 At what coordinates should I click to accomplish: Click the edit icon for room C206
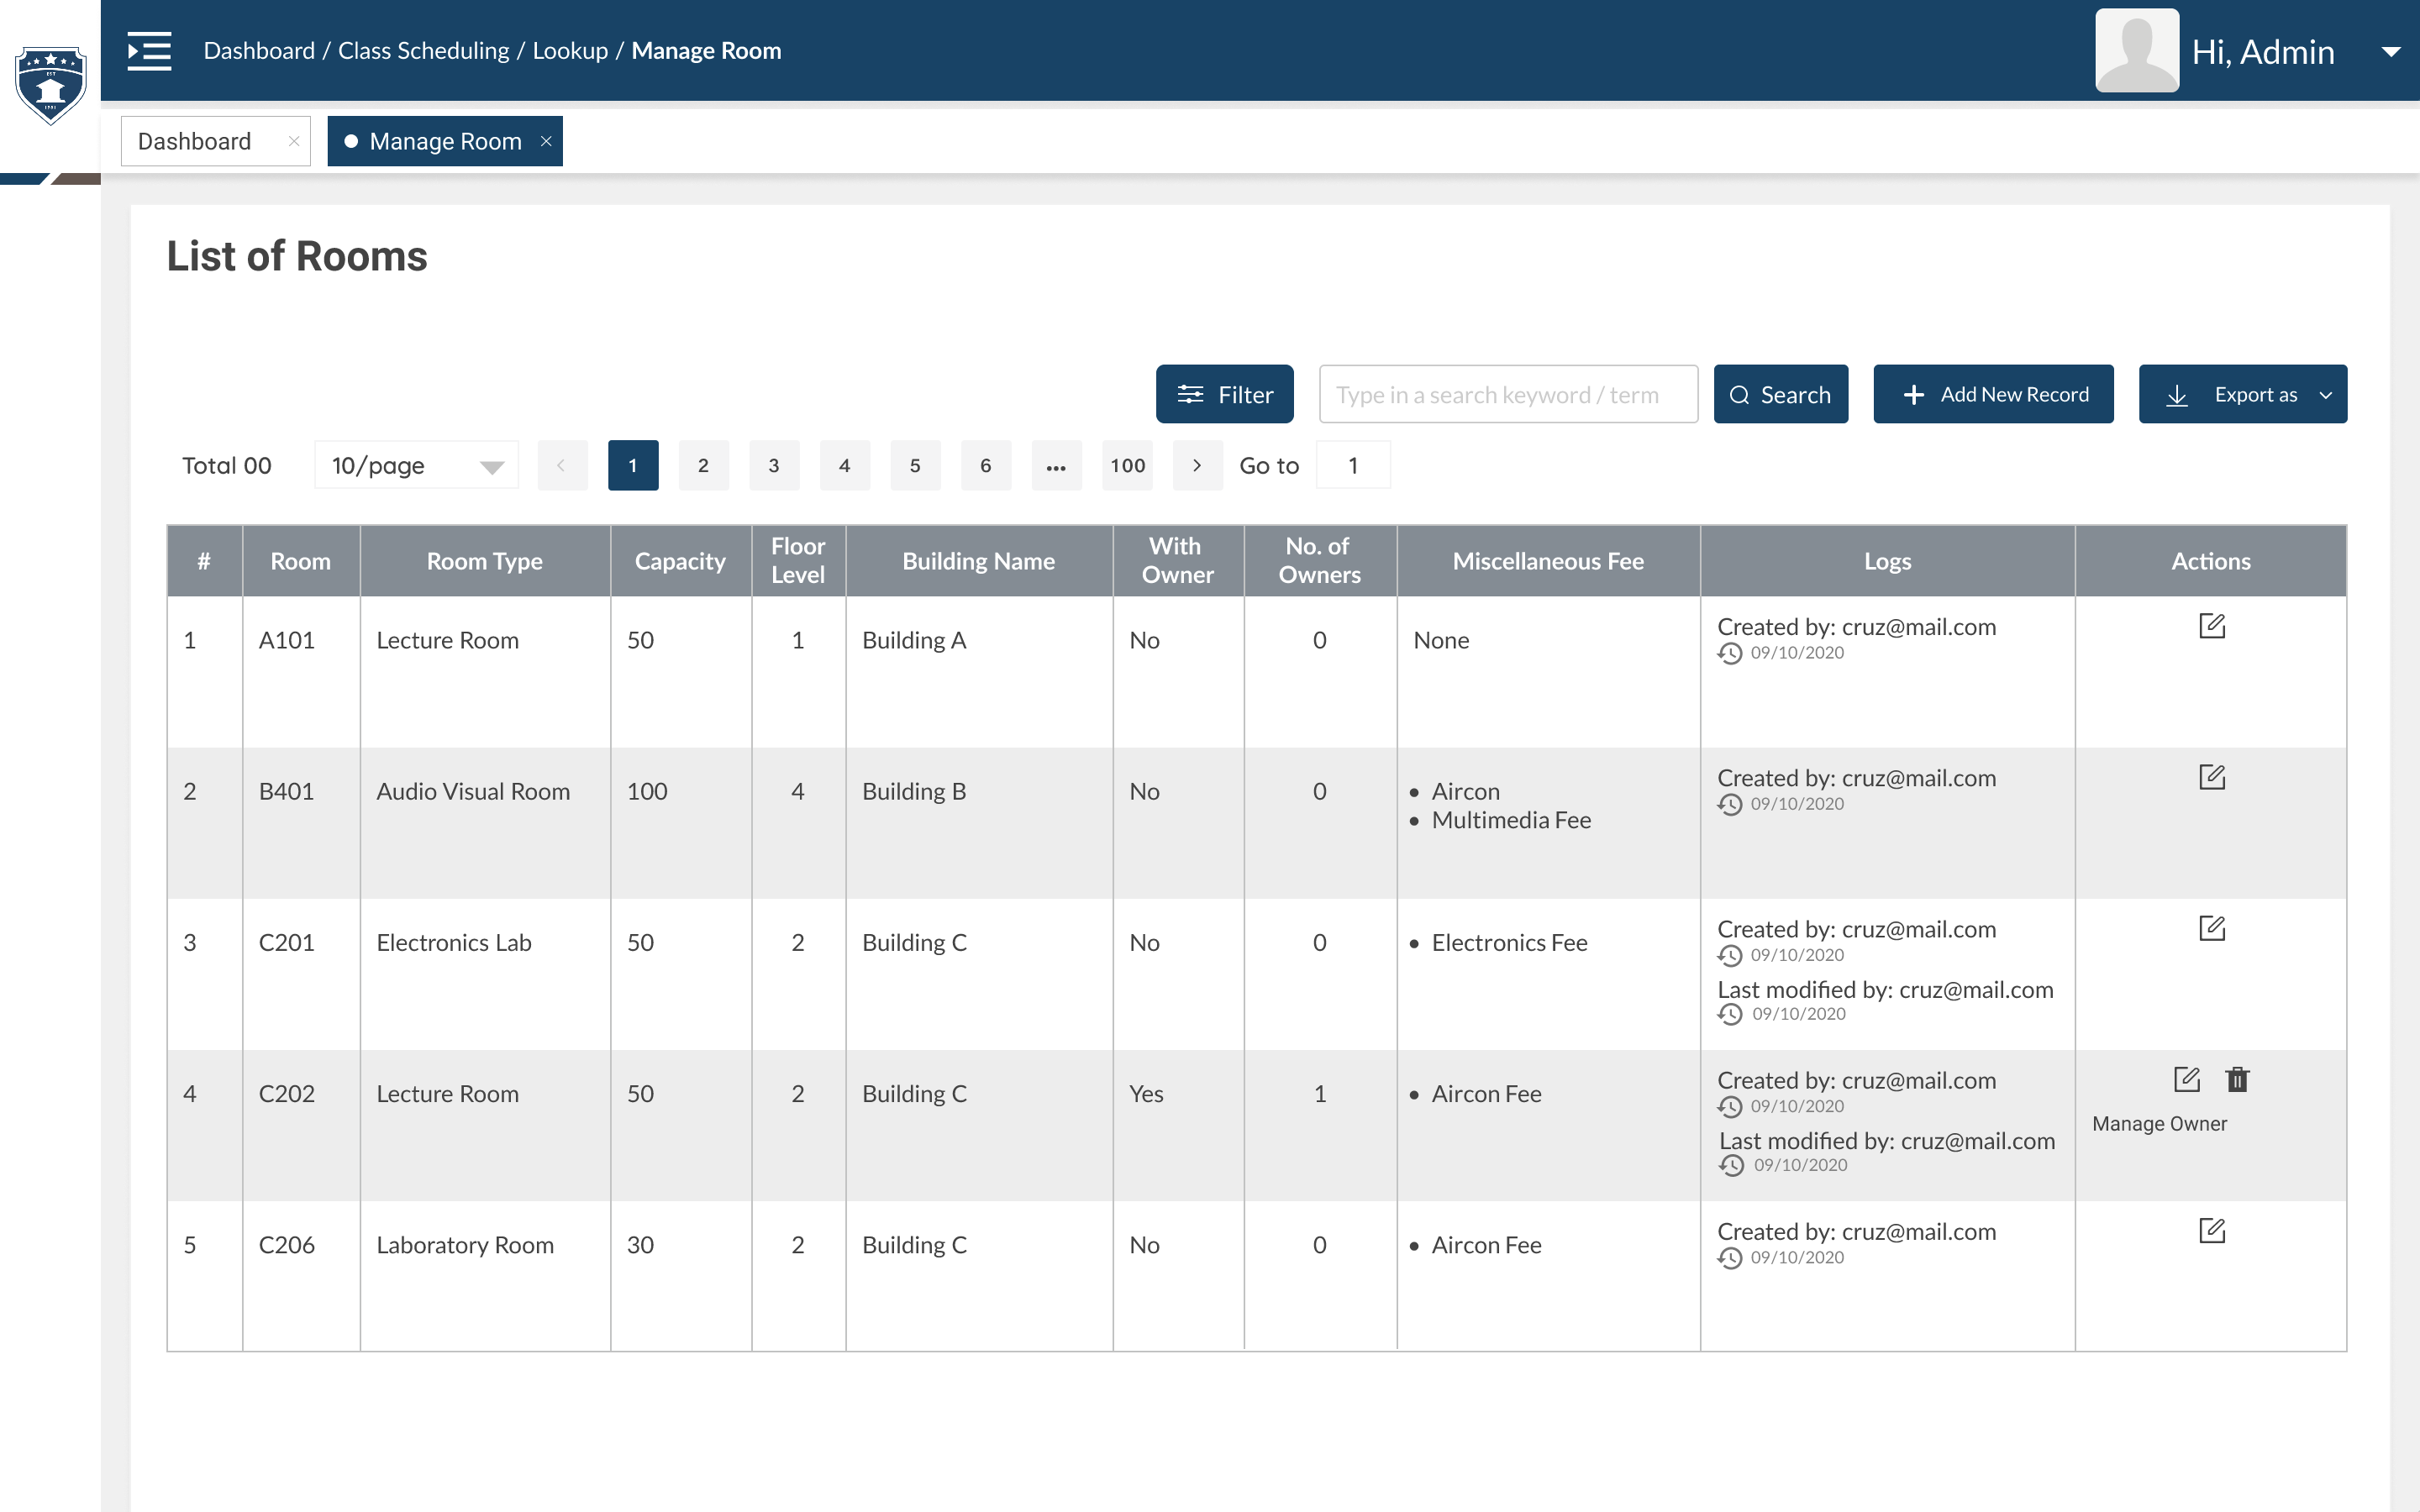tap(2212, 1231)
